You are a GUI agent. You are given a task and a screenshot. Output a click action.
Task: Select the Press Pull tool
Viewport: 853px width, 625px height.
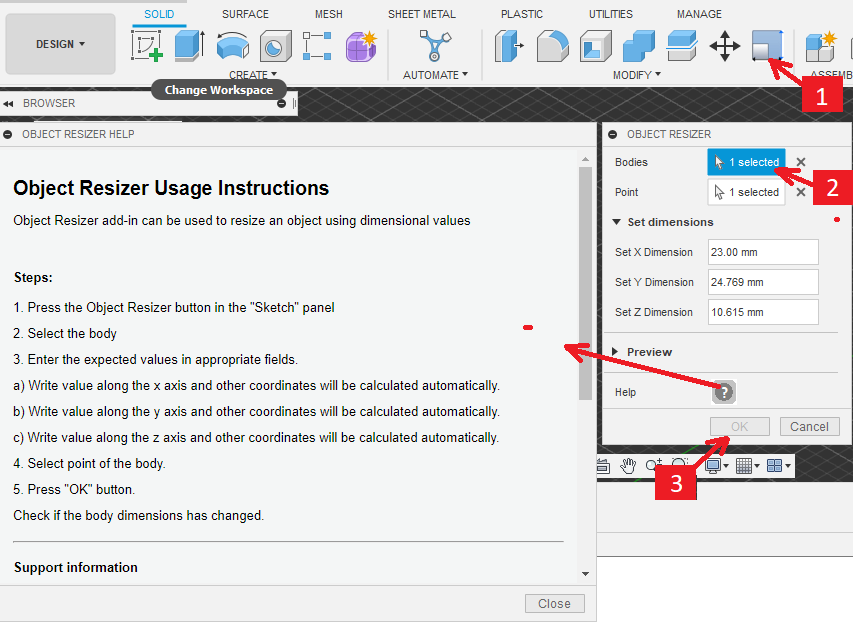point(509,46)
